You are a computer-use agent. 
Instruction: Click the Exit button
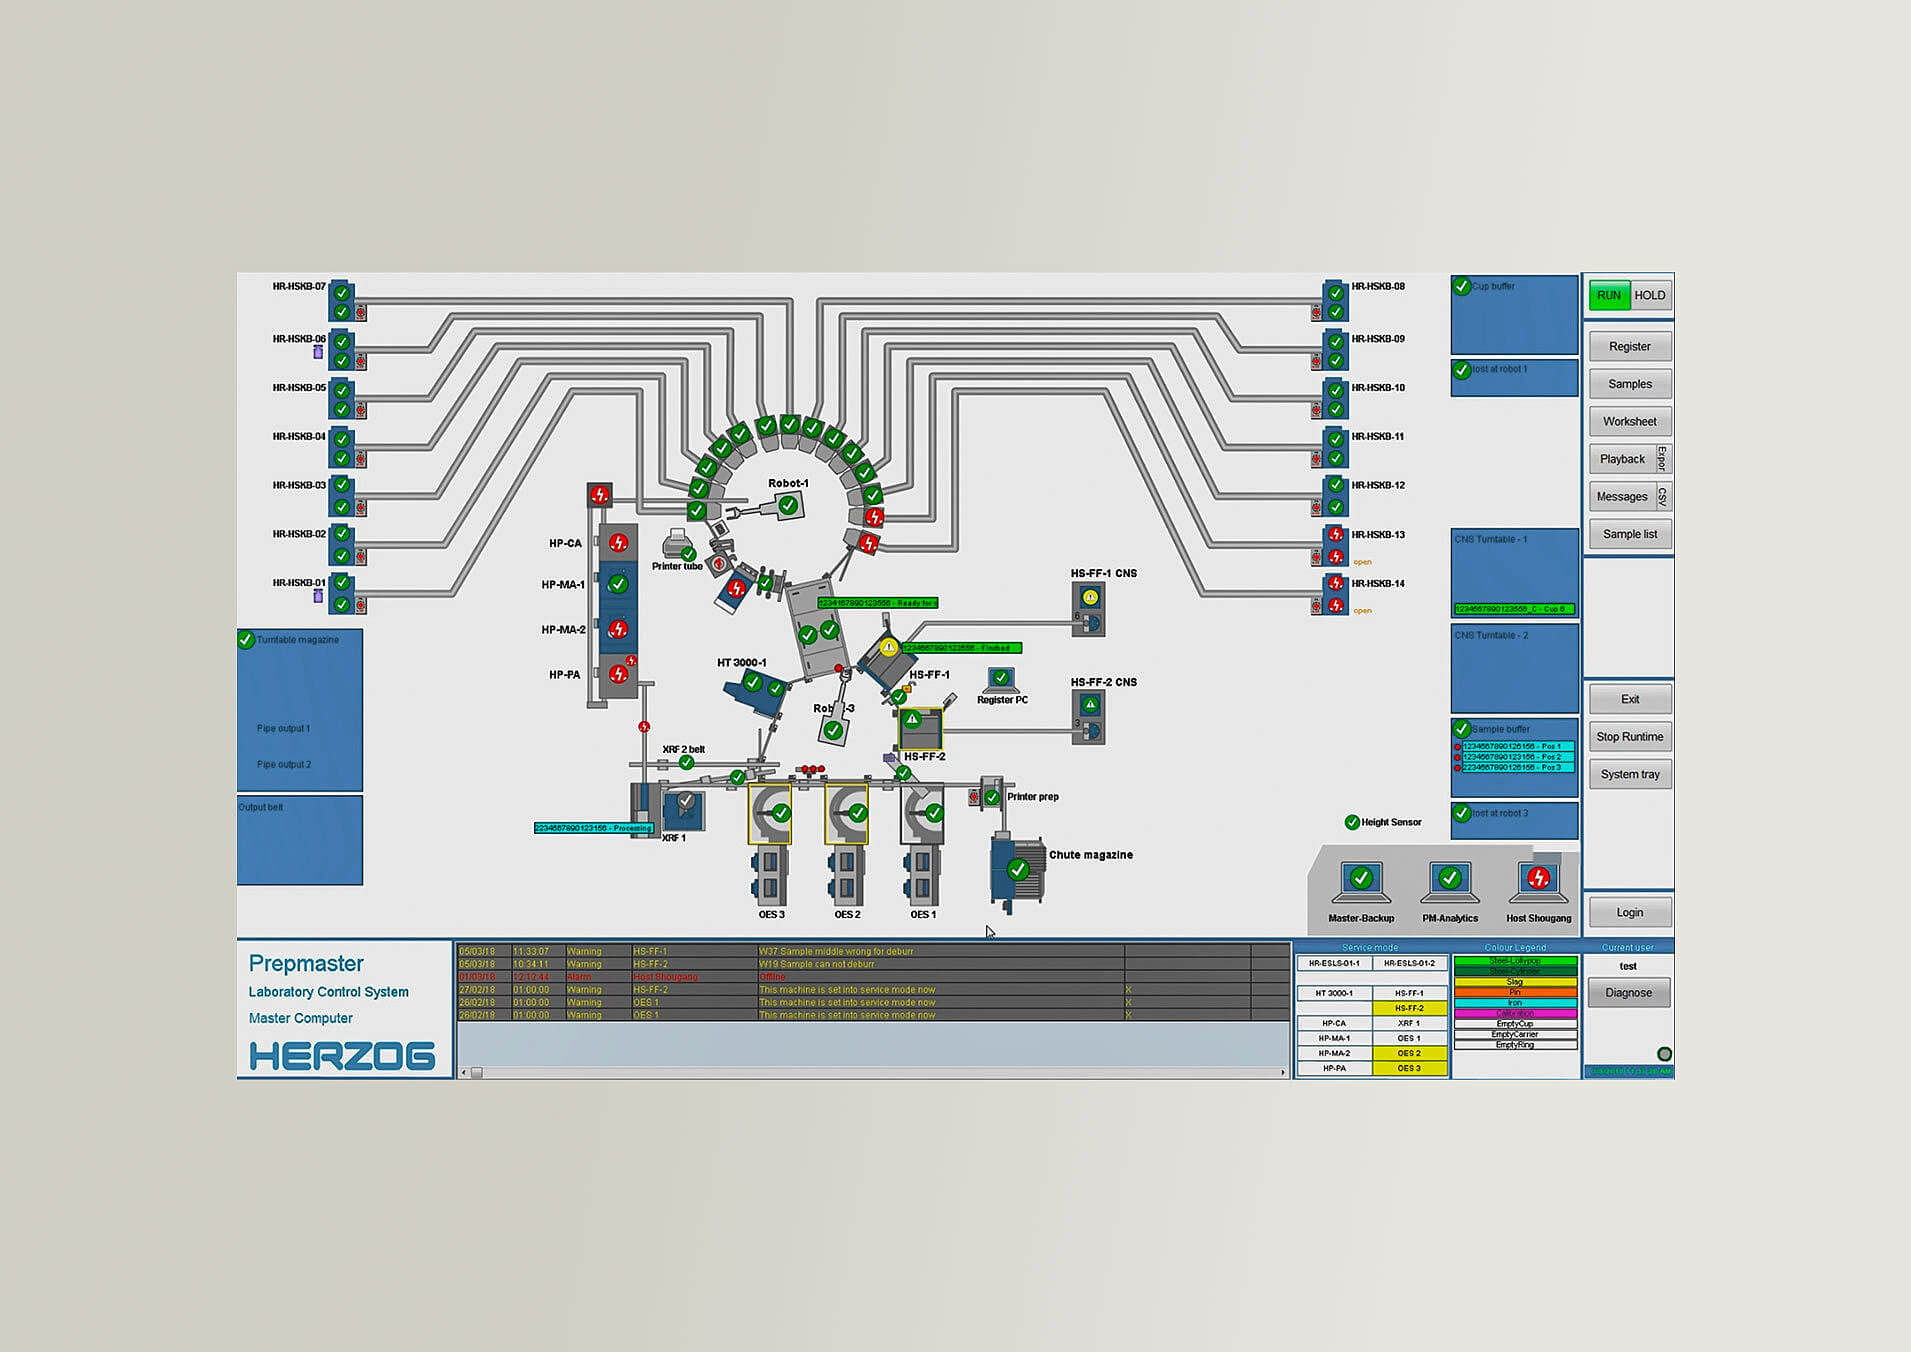click(1630, 699)
